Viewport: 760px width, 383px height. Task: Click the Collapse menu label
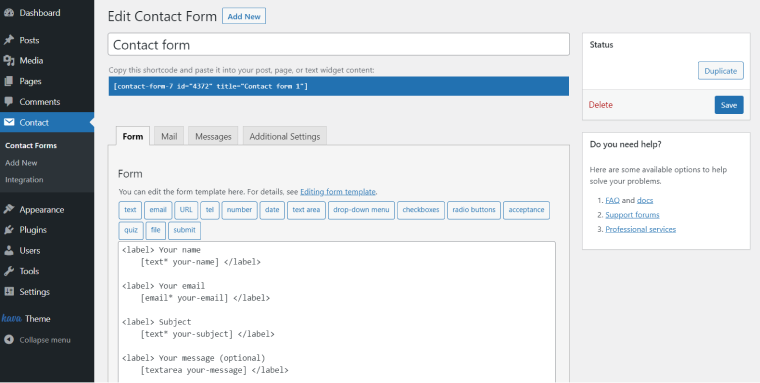(x=45, y=340)
